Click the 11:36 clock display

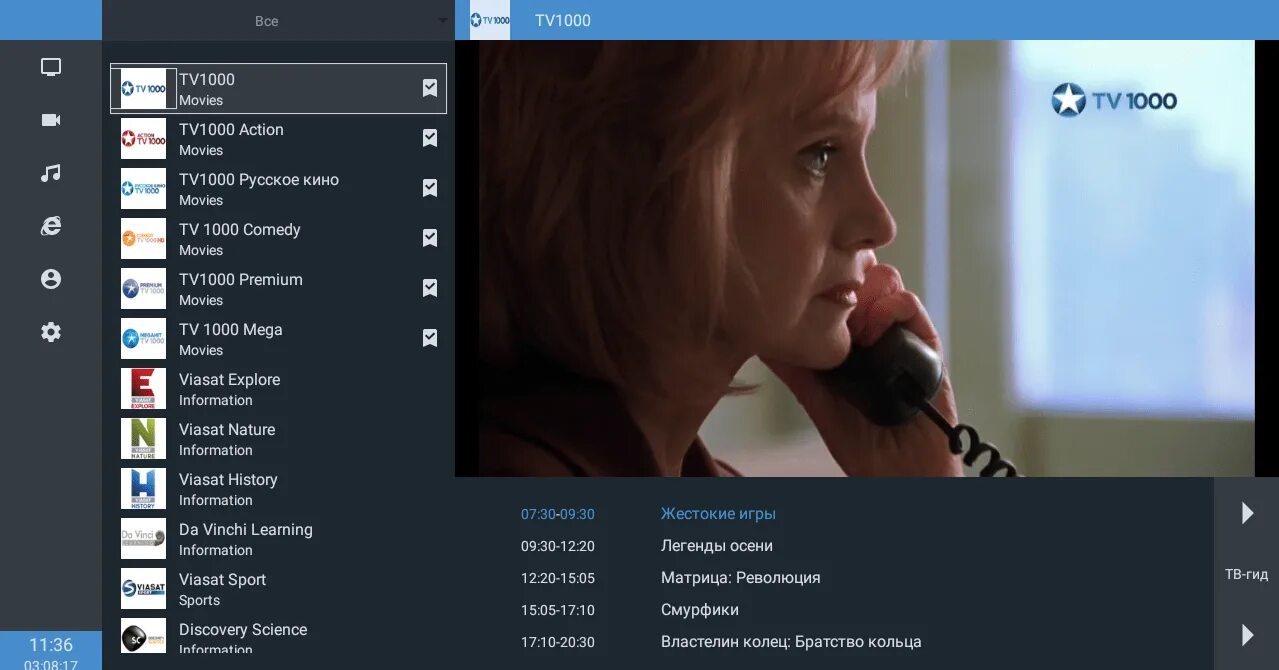[x=51, y=645]
